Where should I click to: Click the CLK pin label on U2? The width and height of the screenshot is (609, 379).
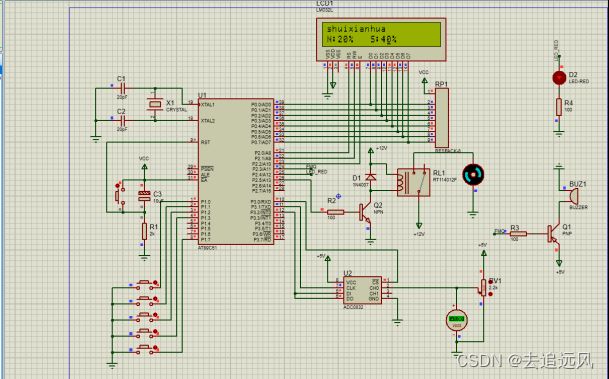point(351,289)
